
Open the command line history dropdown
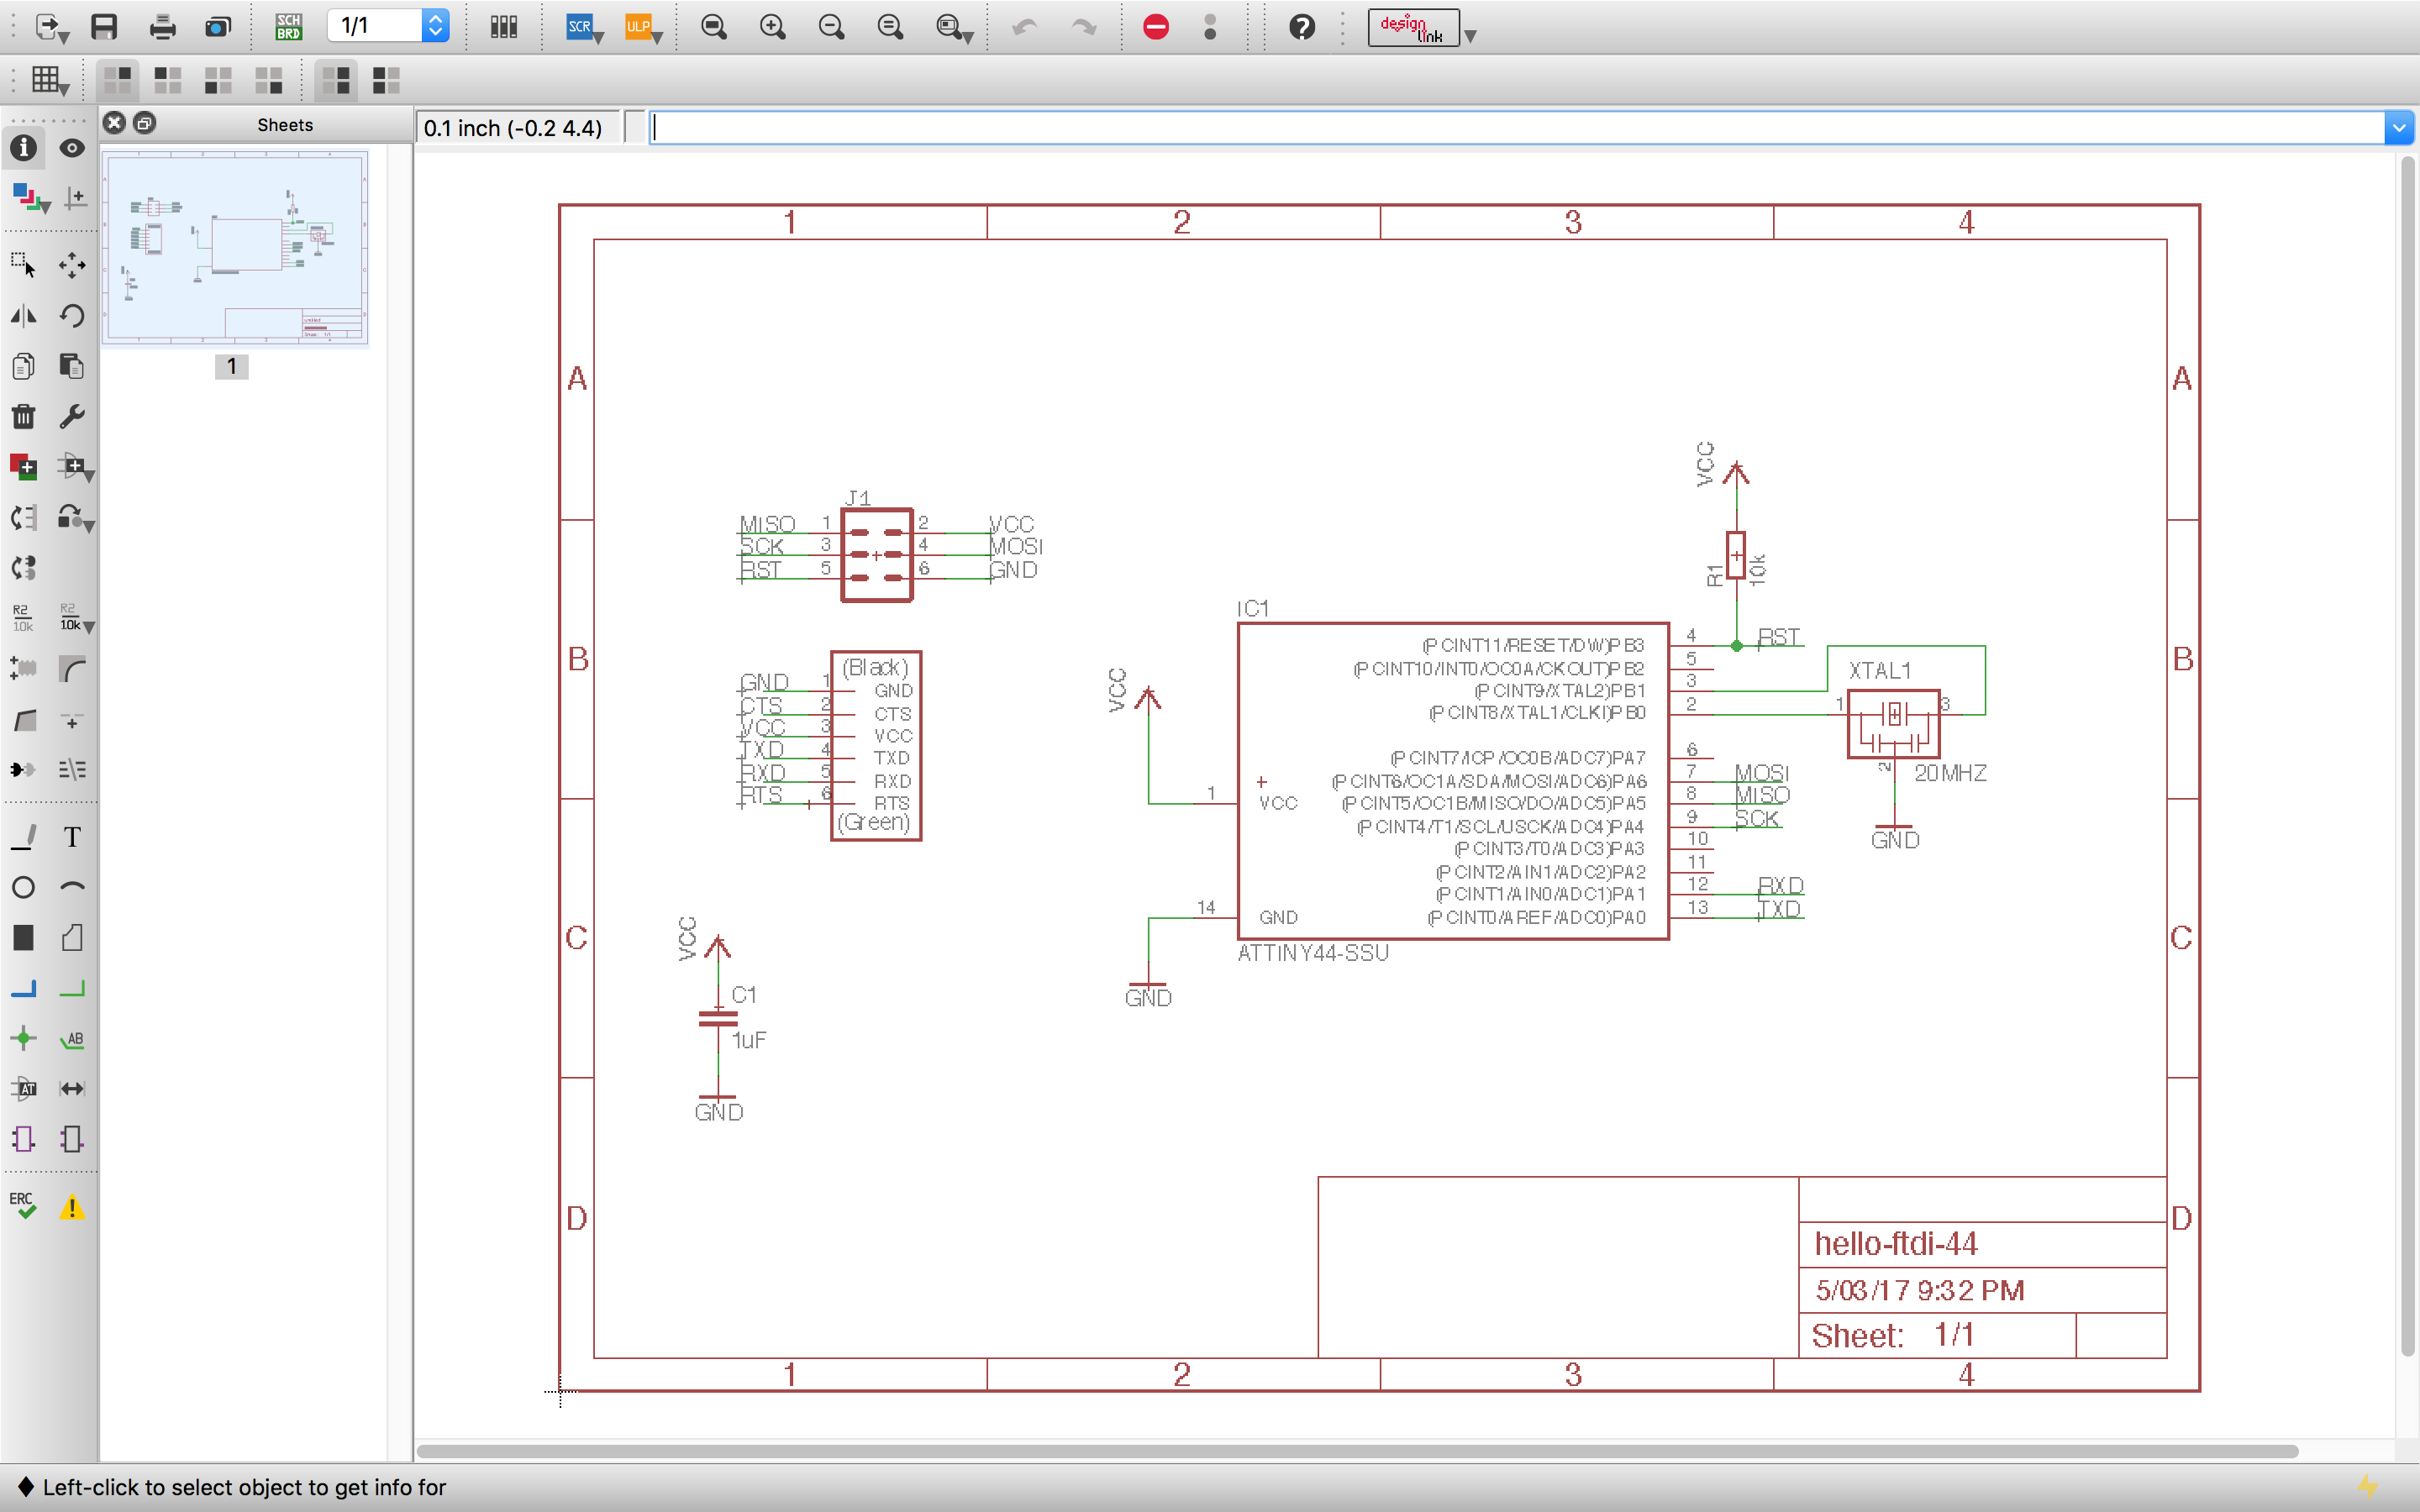(x=2400, y=127)
